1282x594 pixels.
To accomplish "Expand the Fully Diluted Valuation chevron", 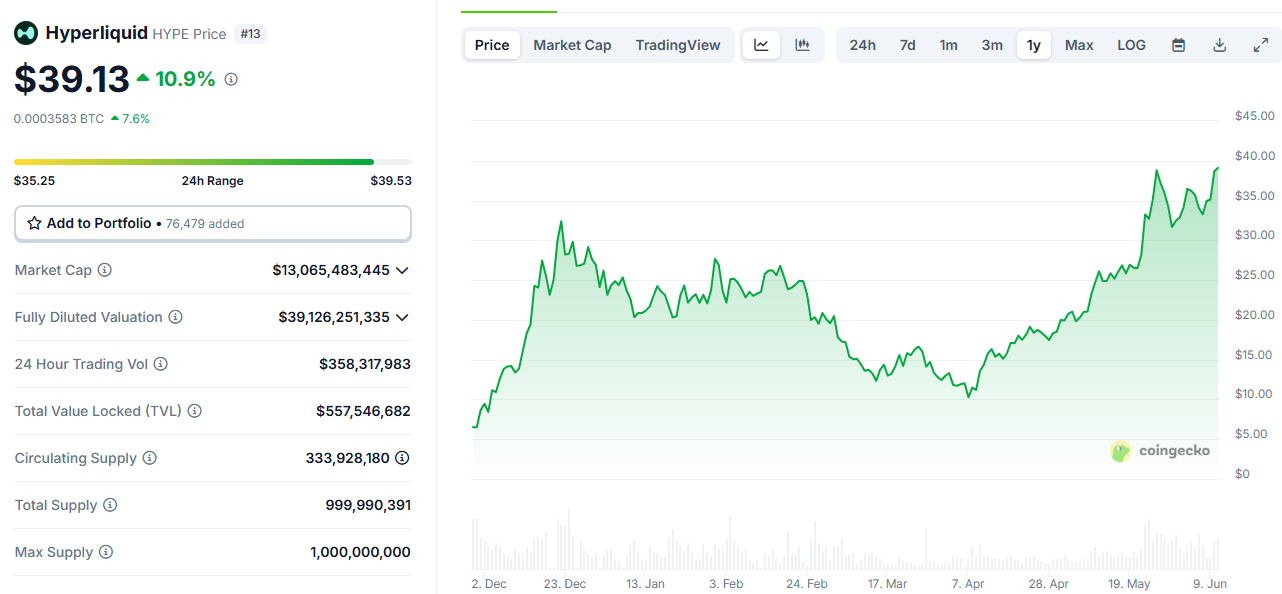I will [x=402, y=317].
